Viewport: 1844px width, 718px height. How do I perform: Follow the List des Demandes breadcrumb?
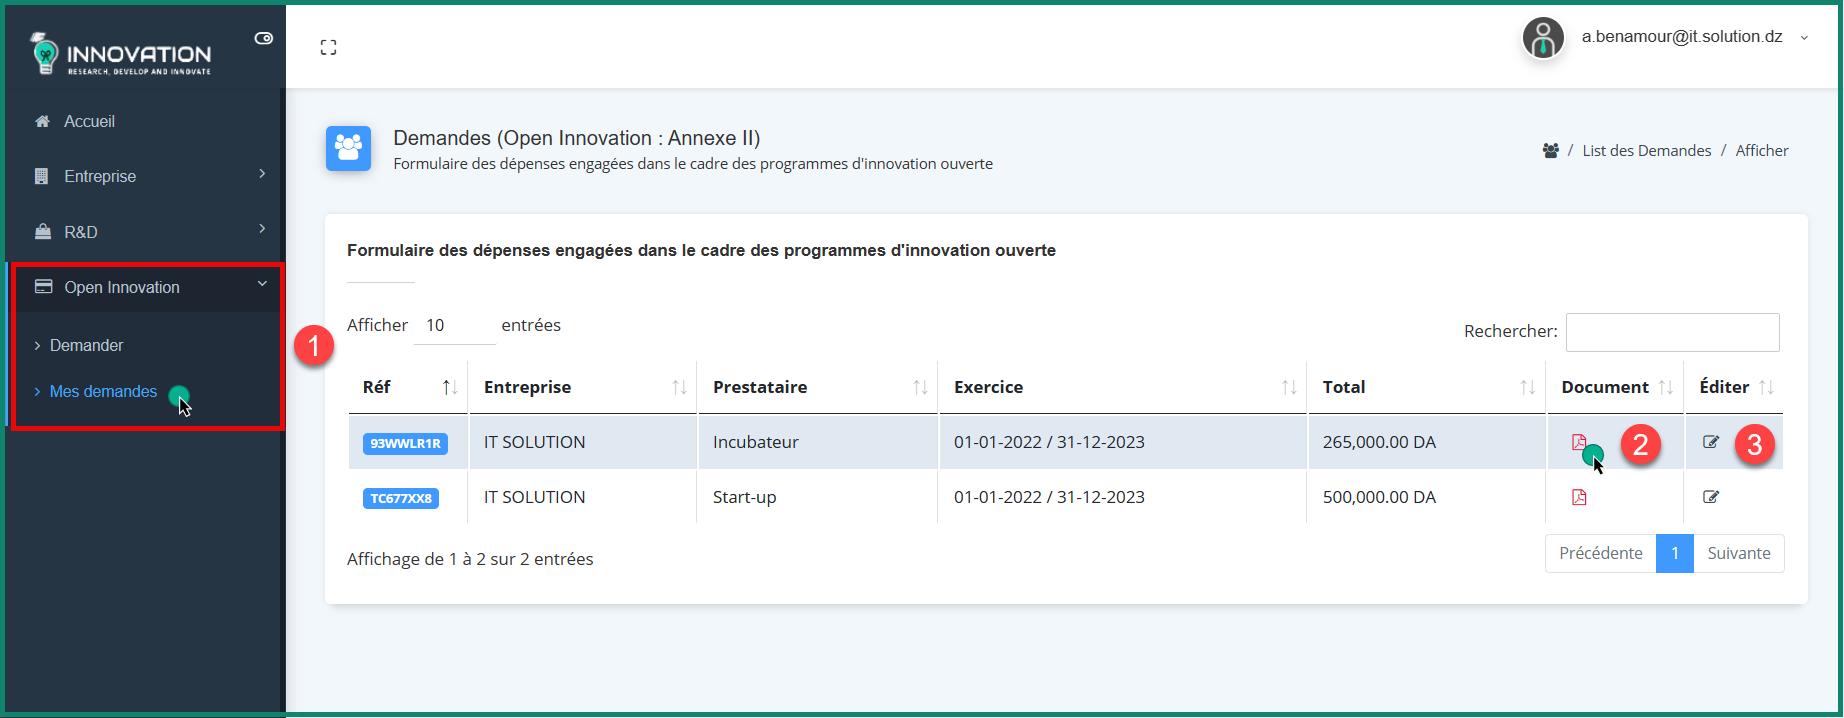(x=1646, y=150)
